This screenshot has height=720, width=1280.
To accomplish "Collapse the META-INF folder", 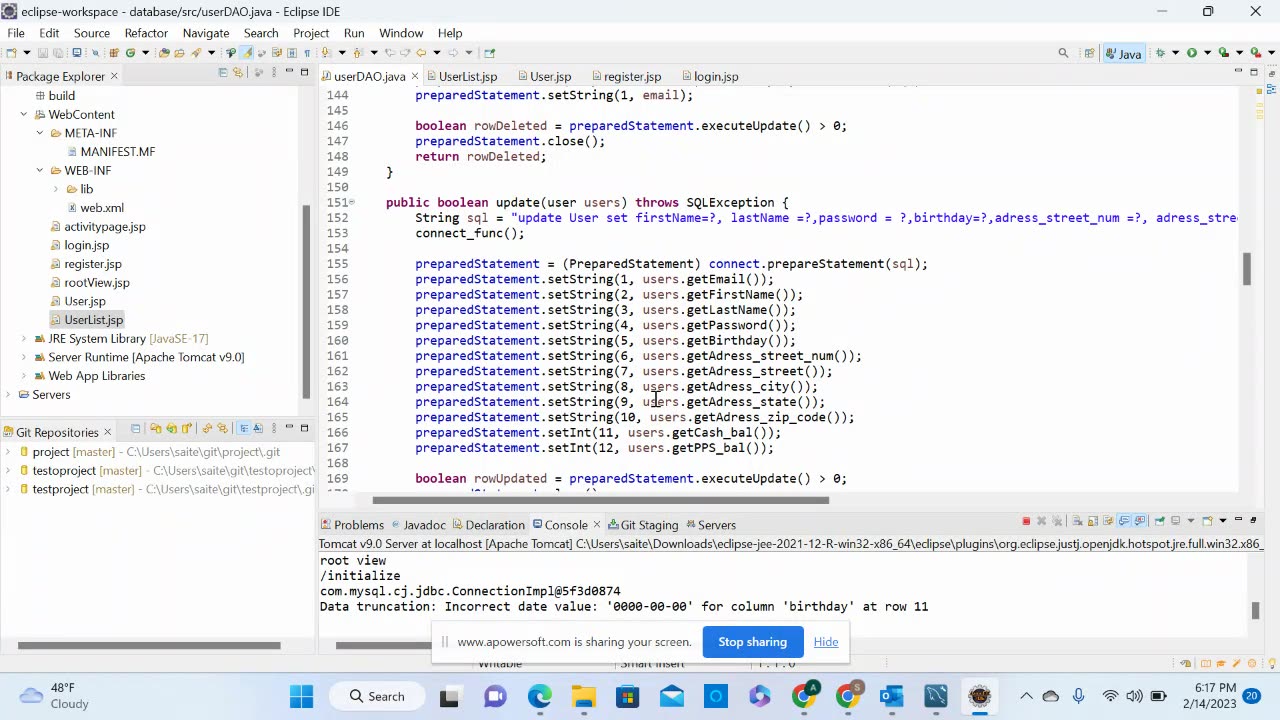I will (40, 133).
